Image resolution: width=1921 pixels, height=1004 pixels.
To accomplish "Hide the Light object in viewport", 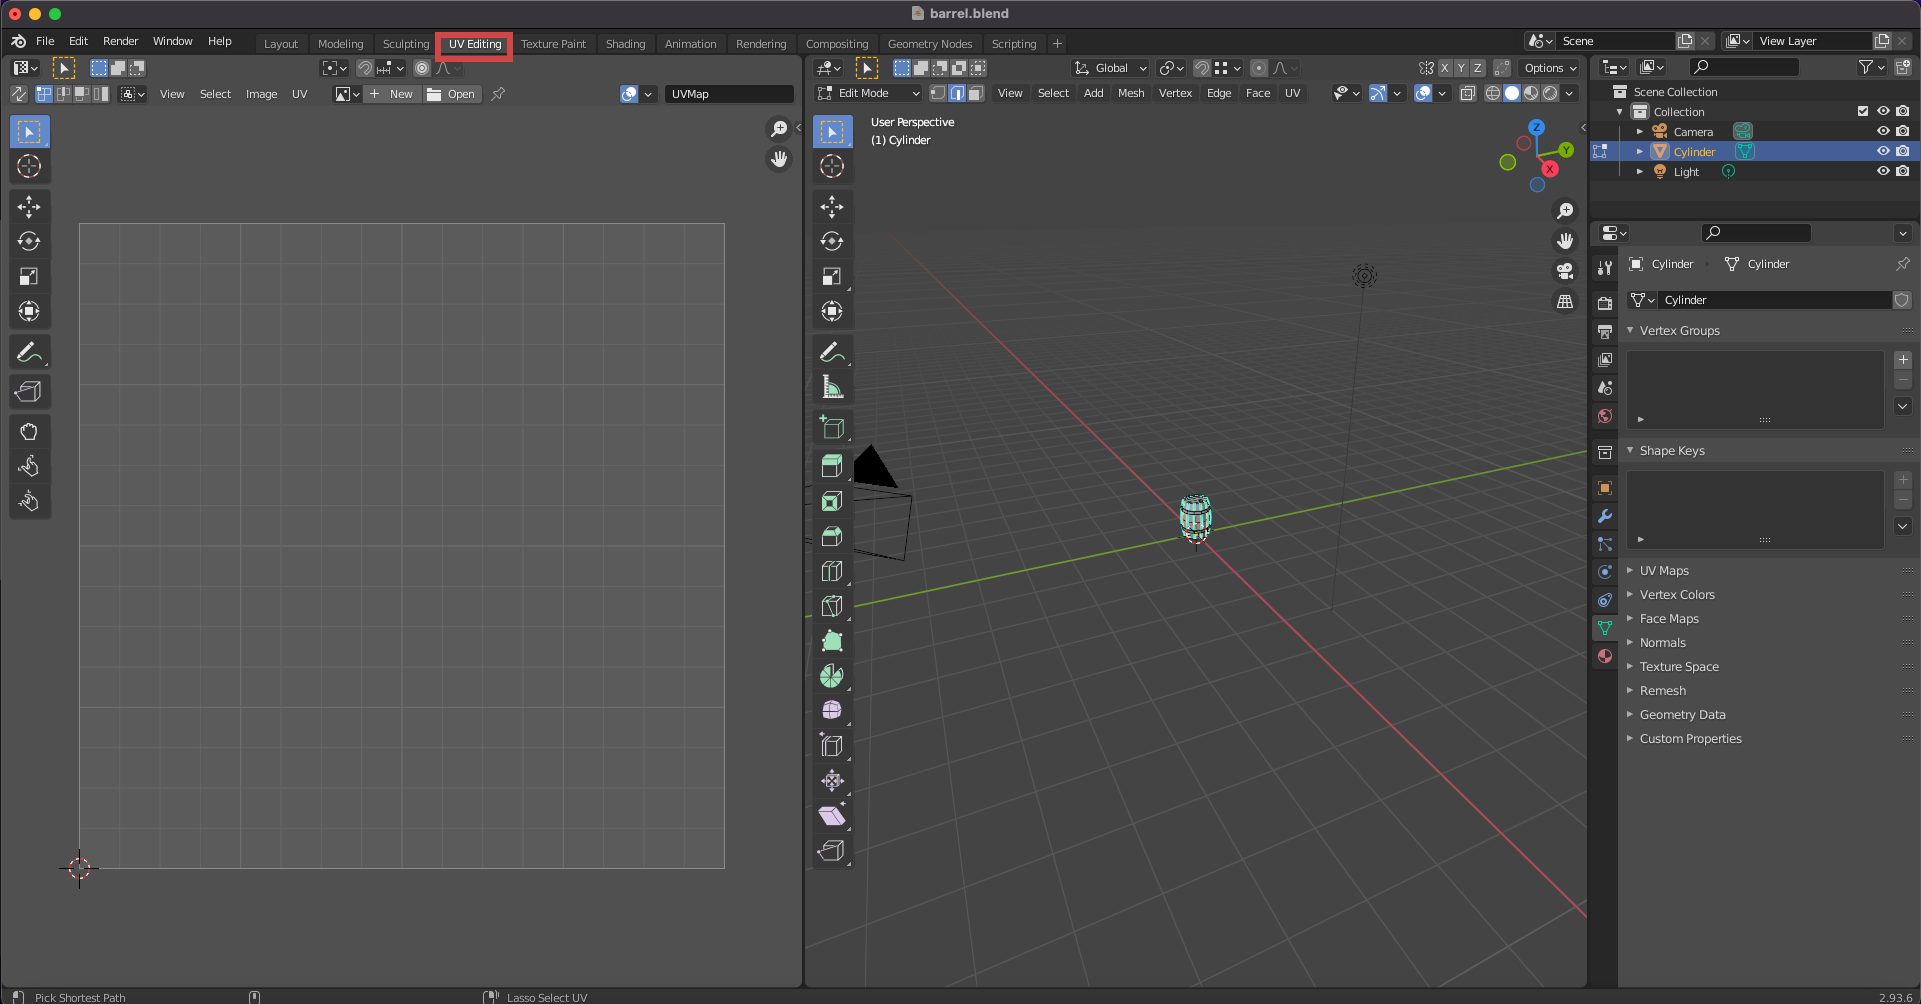I will click(1883, 171).
